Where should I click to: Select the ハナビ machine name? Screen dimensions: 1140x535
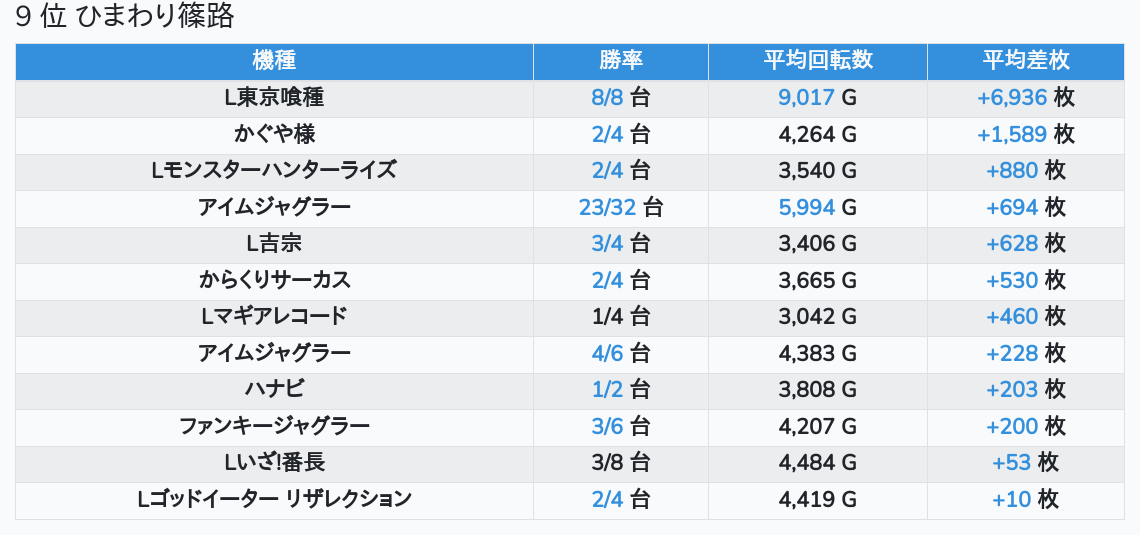[274, 390]
